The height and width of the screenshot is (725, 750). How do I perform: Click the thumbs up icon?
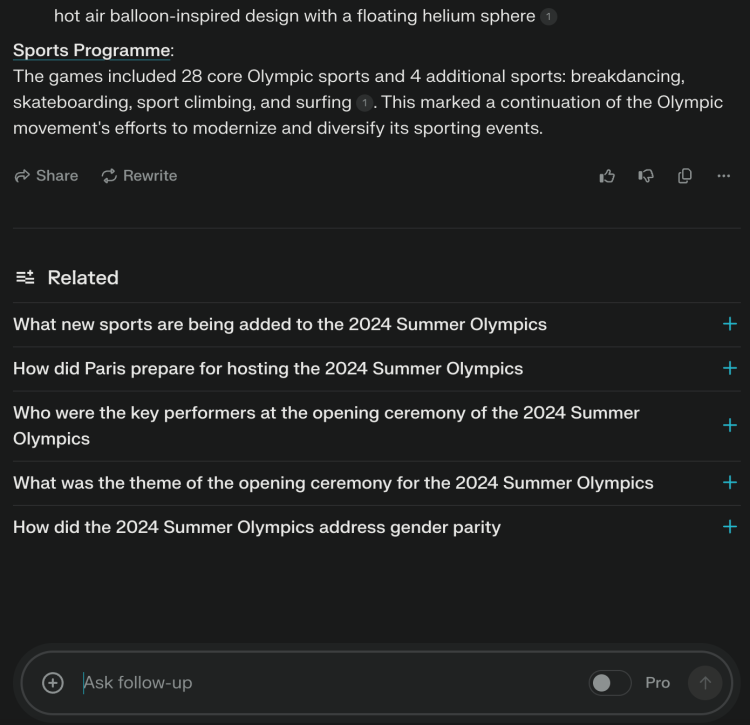pyautogui.click(x=607, y=176)
